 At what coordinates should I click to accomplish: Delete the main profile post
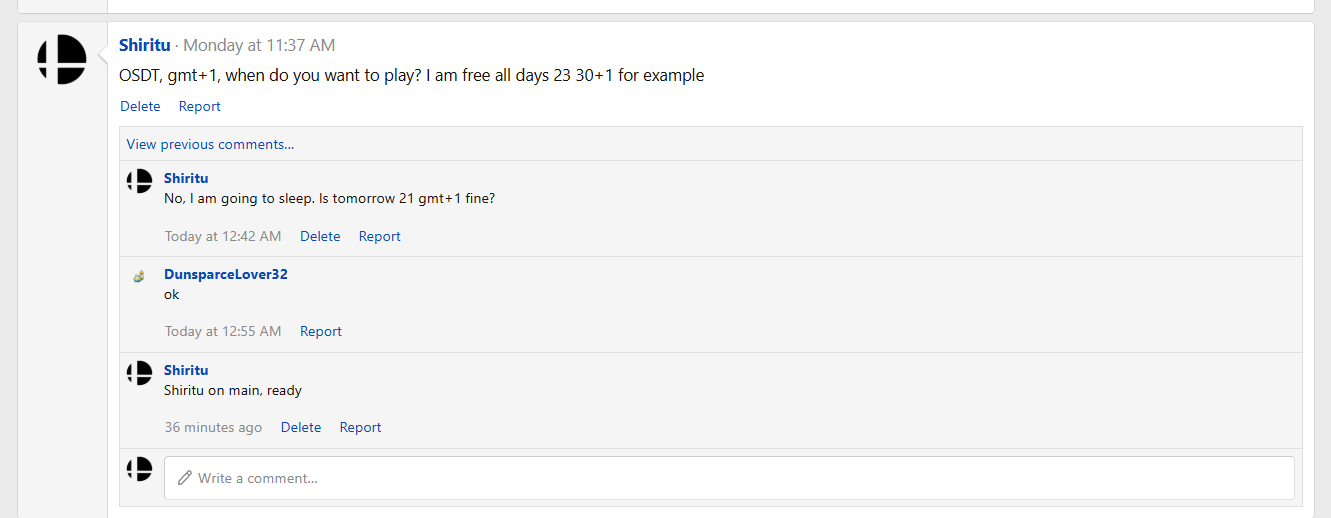tap(140, 106)
